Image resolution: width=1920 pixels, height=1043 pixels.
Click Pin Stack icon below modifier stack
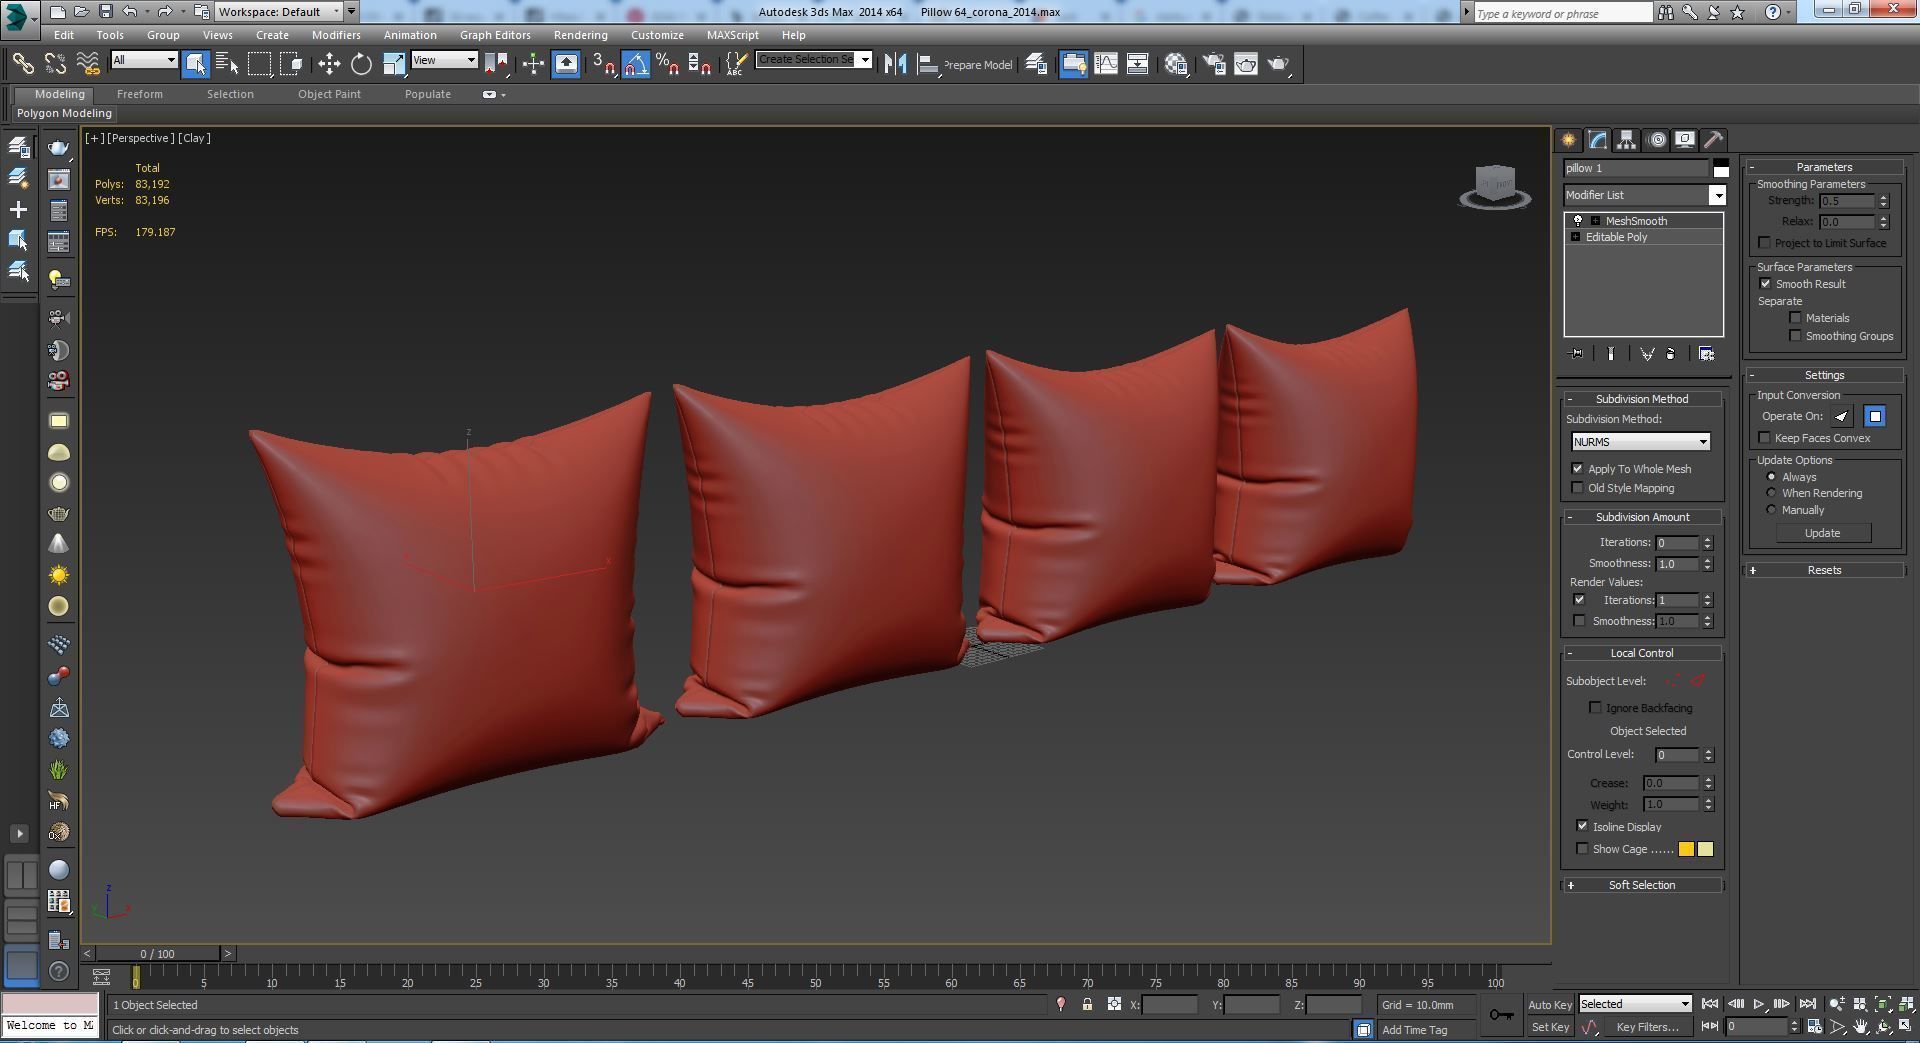pyautogui.click(x=1577, y=354)
